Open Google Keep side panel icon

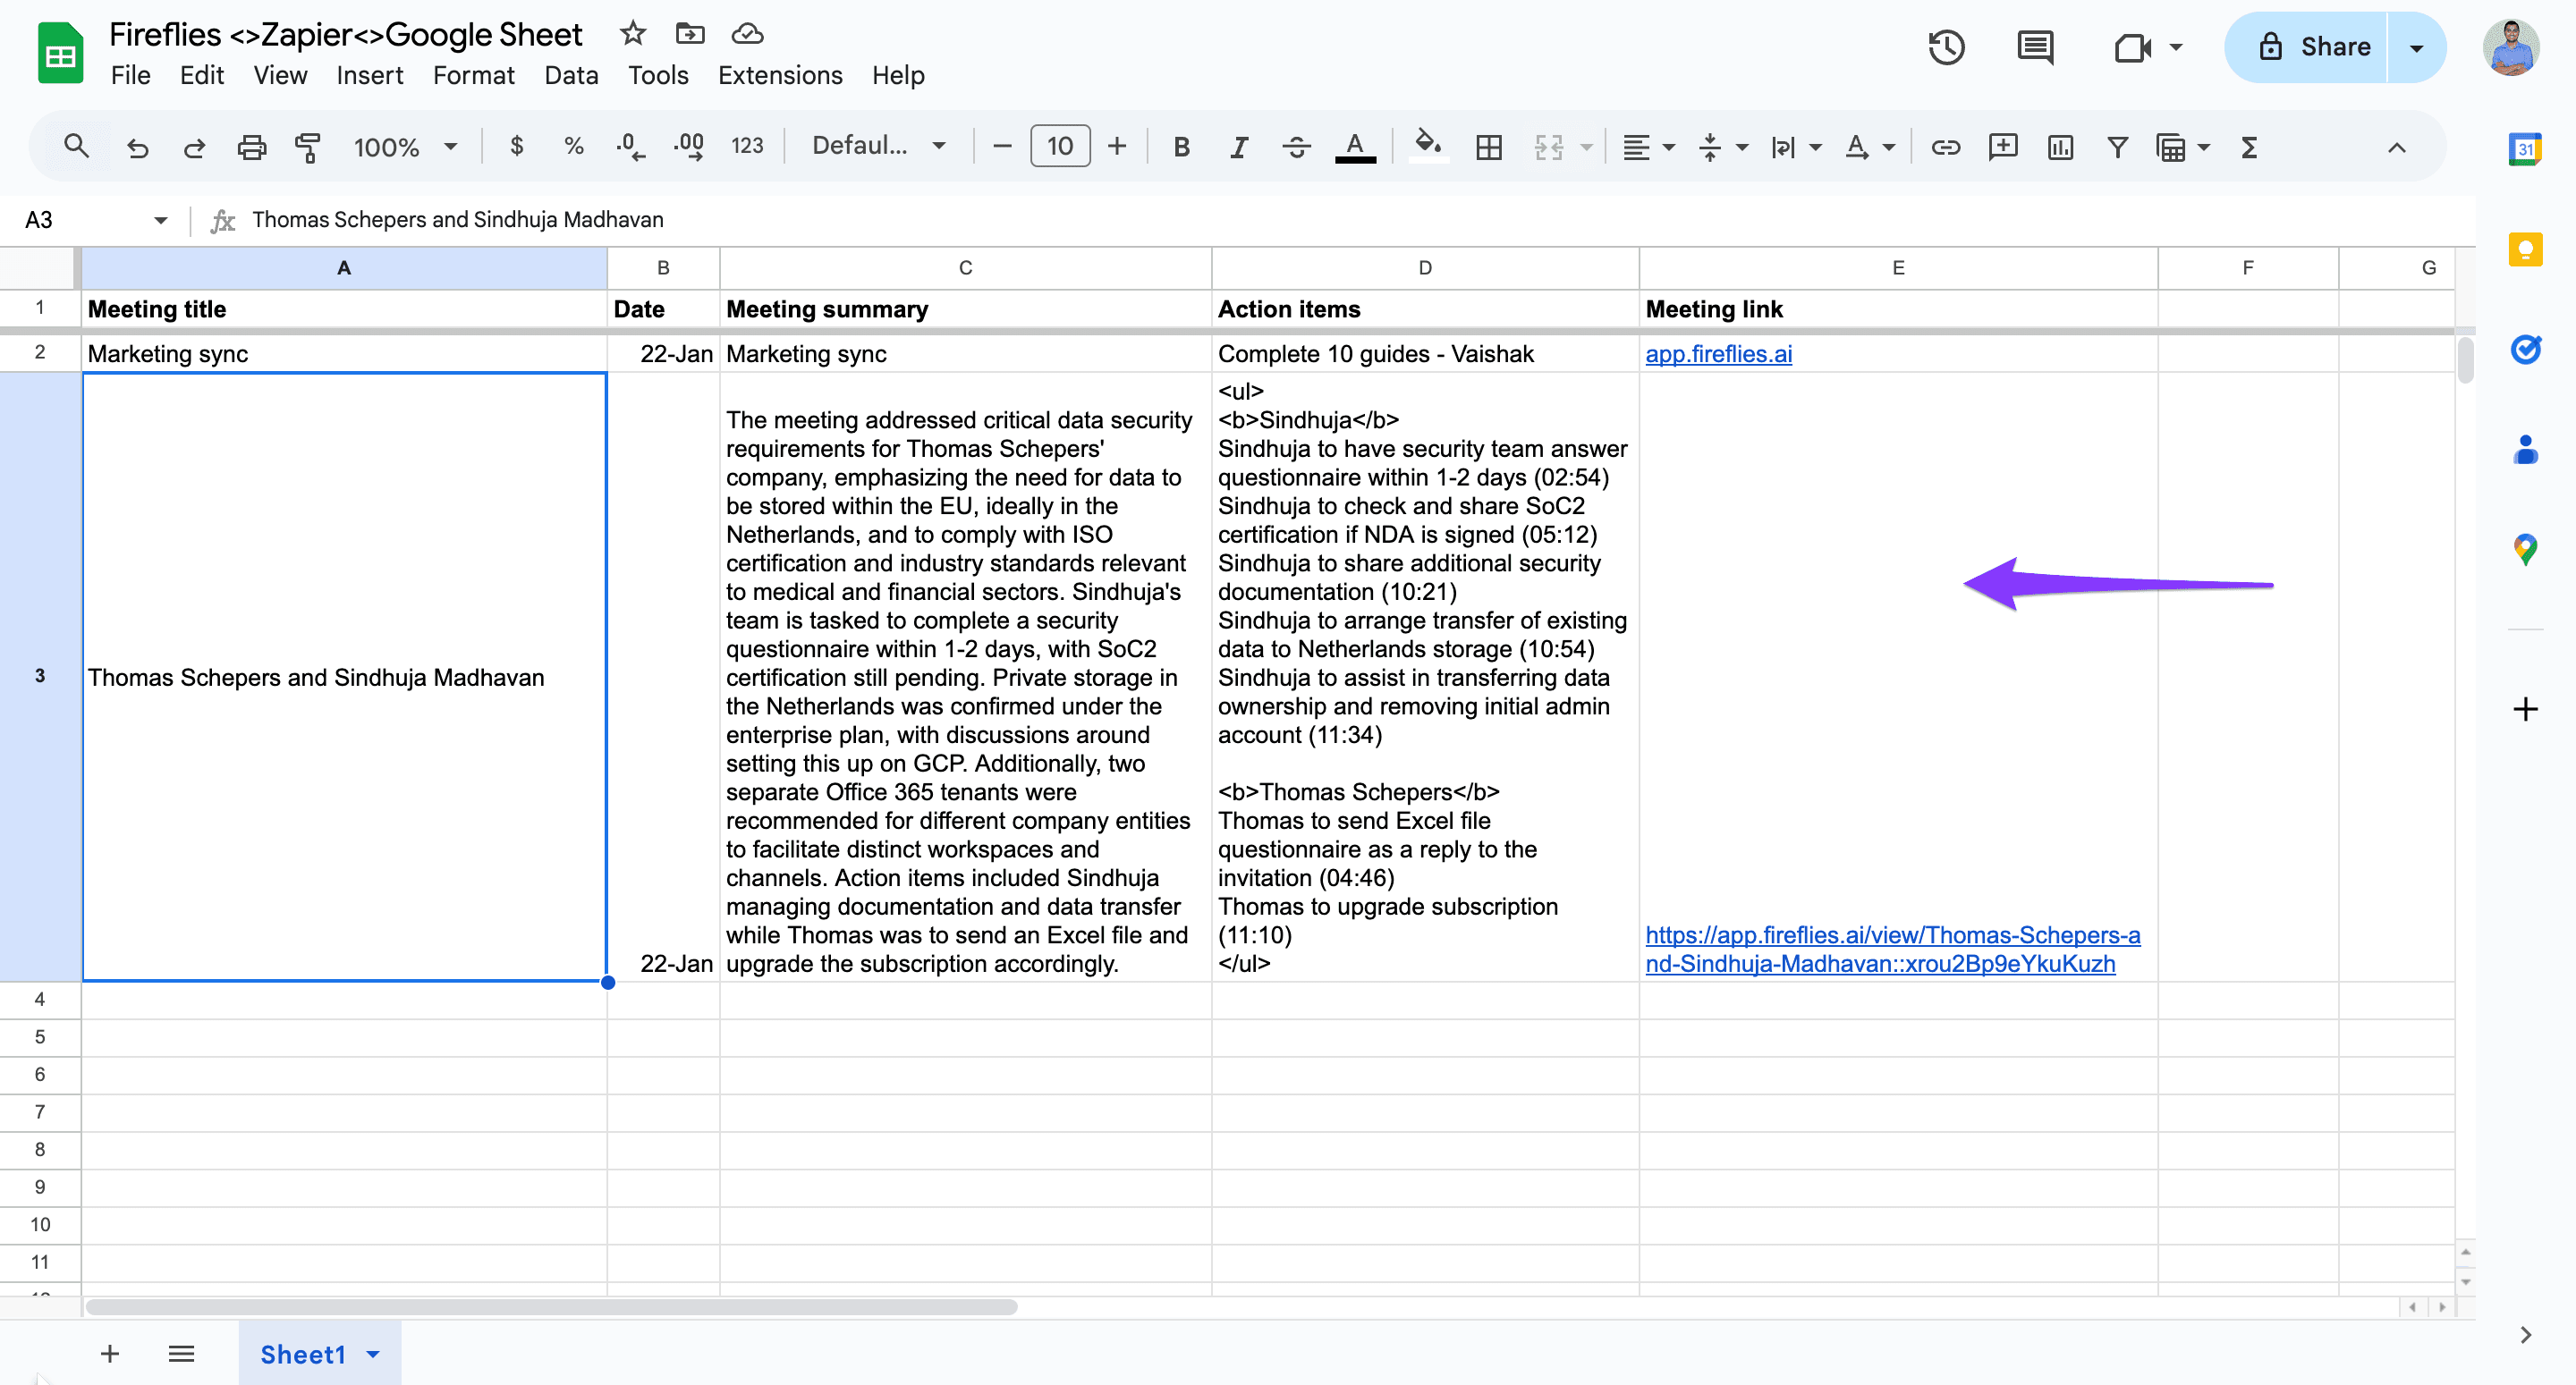[x=2525, y=249]
